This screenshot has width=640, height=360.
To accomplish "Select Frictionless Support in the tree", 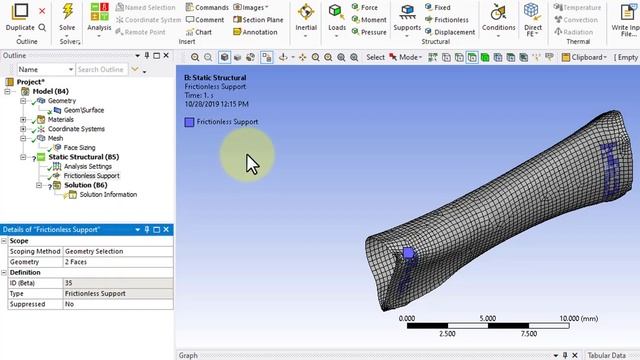I will click(91, 176).
